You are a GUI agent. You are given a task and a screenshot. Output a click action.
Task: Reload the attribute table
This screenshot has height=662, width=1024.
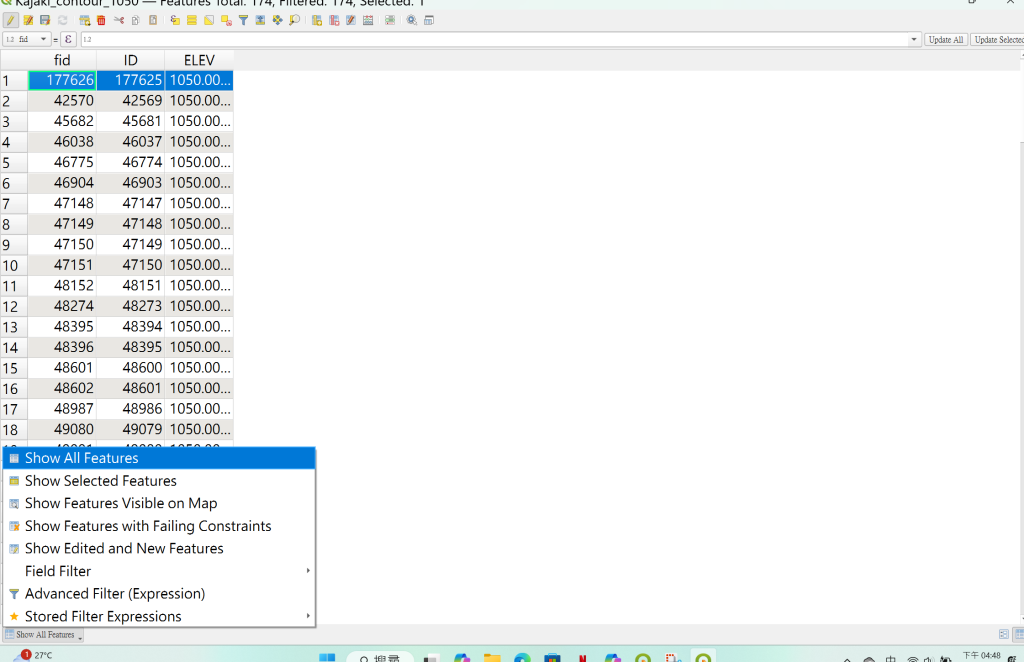click(x=63, y=20)
